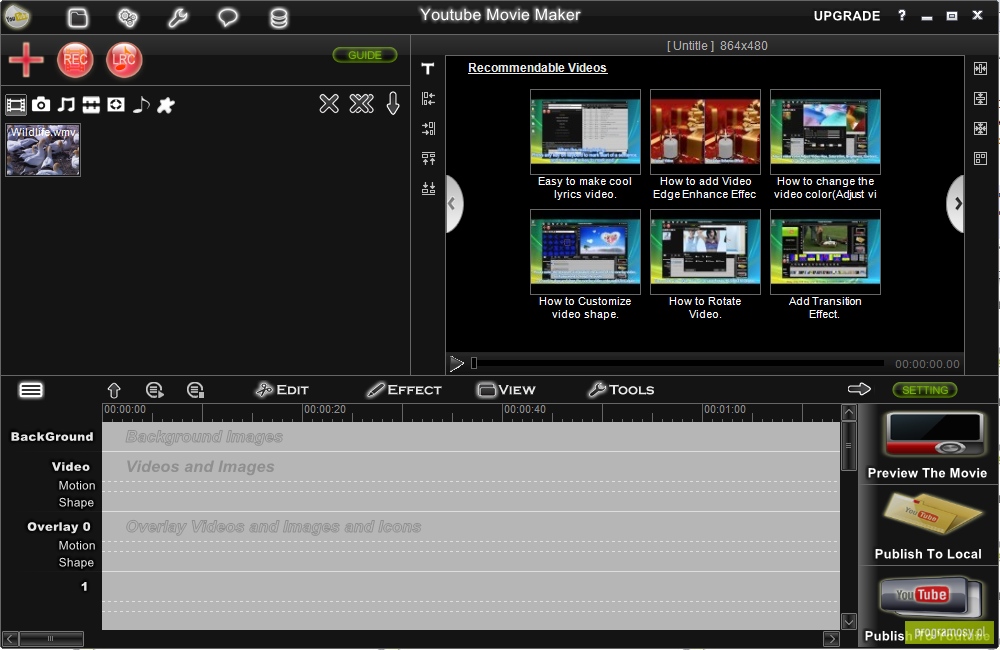Remove all media with double X icon
Image resolution: width=1000 pixels, height=650 pixels.
362,103
